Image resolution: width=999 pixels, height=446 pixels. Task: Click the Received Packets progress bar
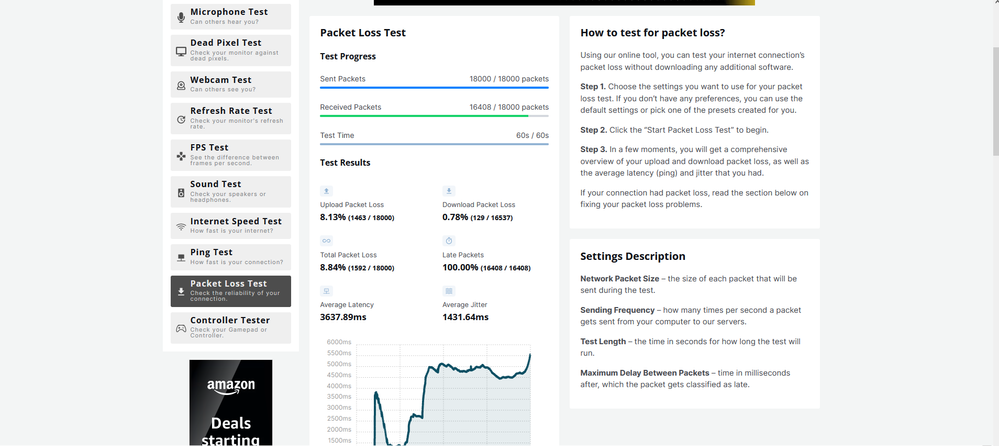[x=434, y=115]
